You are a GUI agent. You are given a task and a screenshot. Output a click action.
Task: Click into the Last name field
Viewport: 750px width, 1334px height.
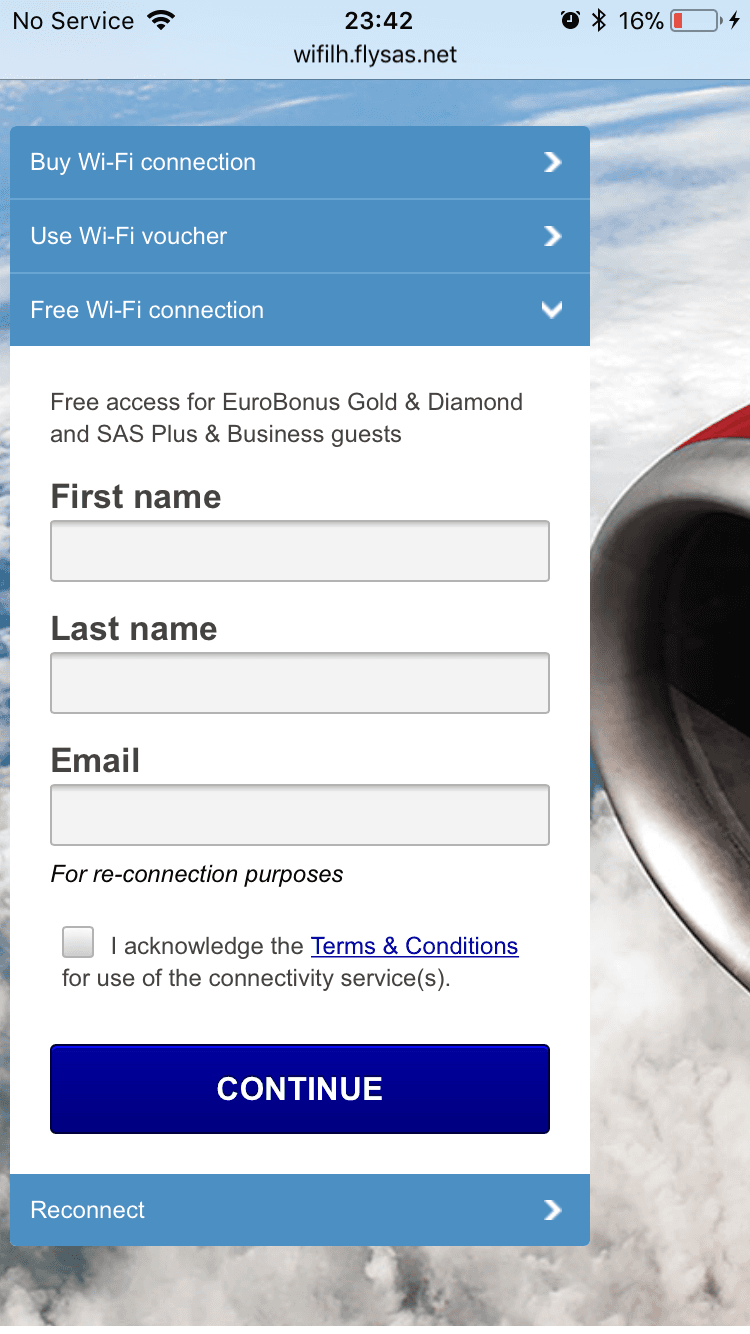coord(300,682)
